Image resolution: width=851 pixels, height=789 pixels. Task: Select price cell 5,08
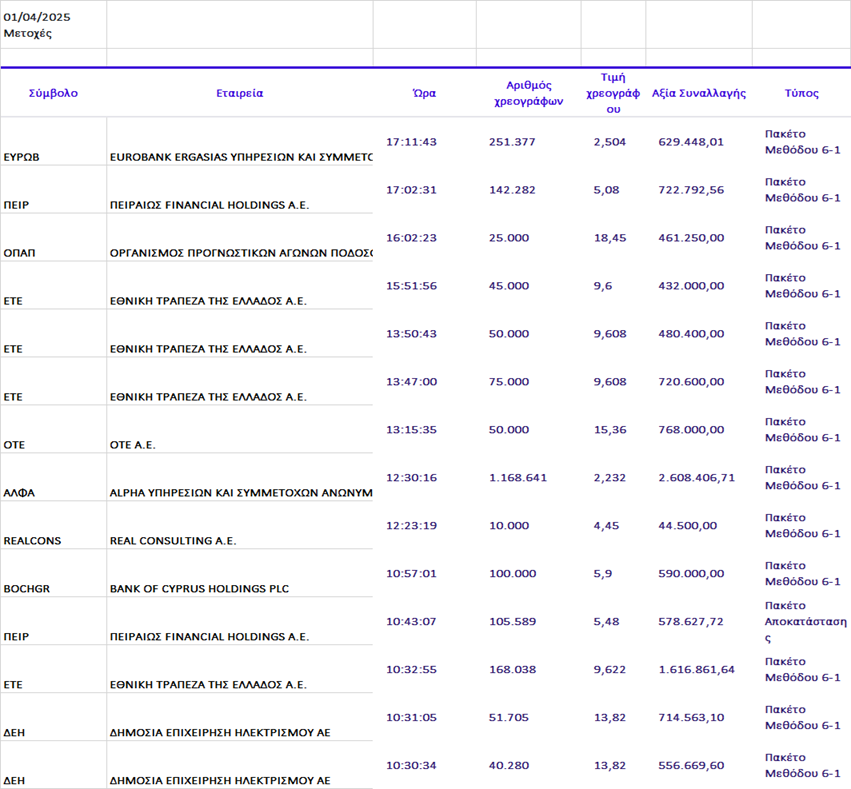coord(606,190)
